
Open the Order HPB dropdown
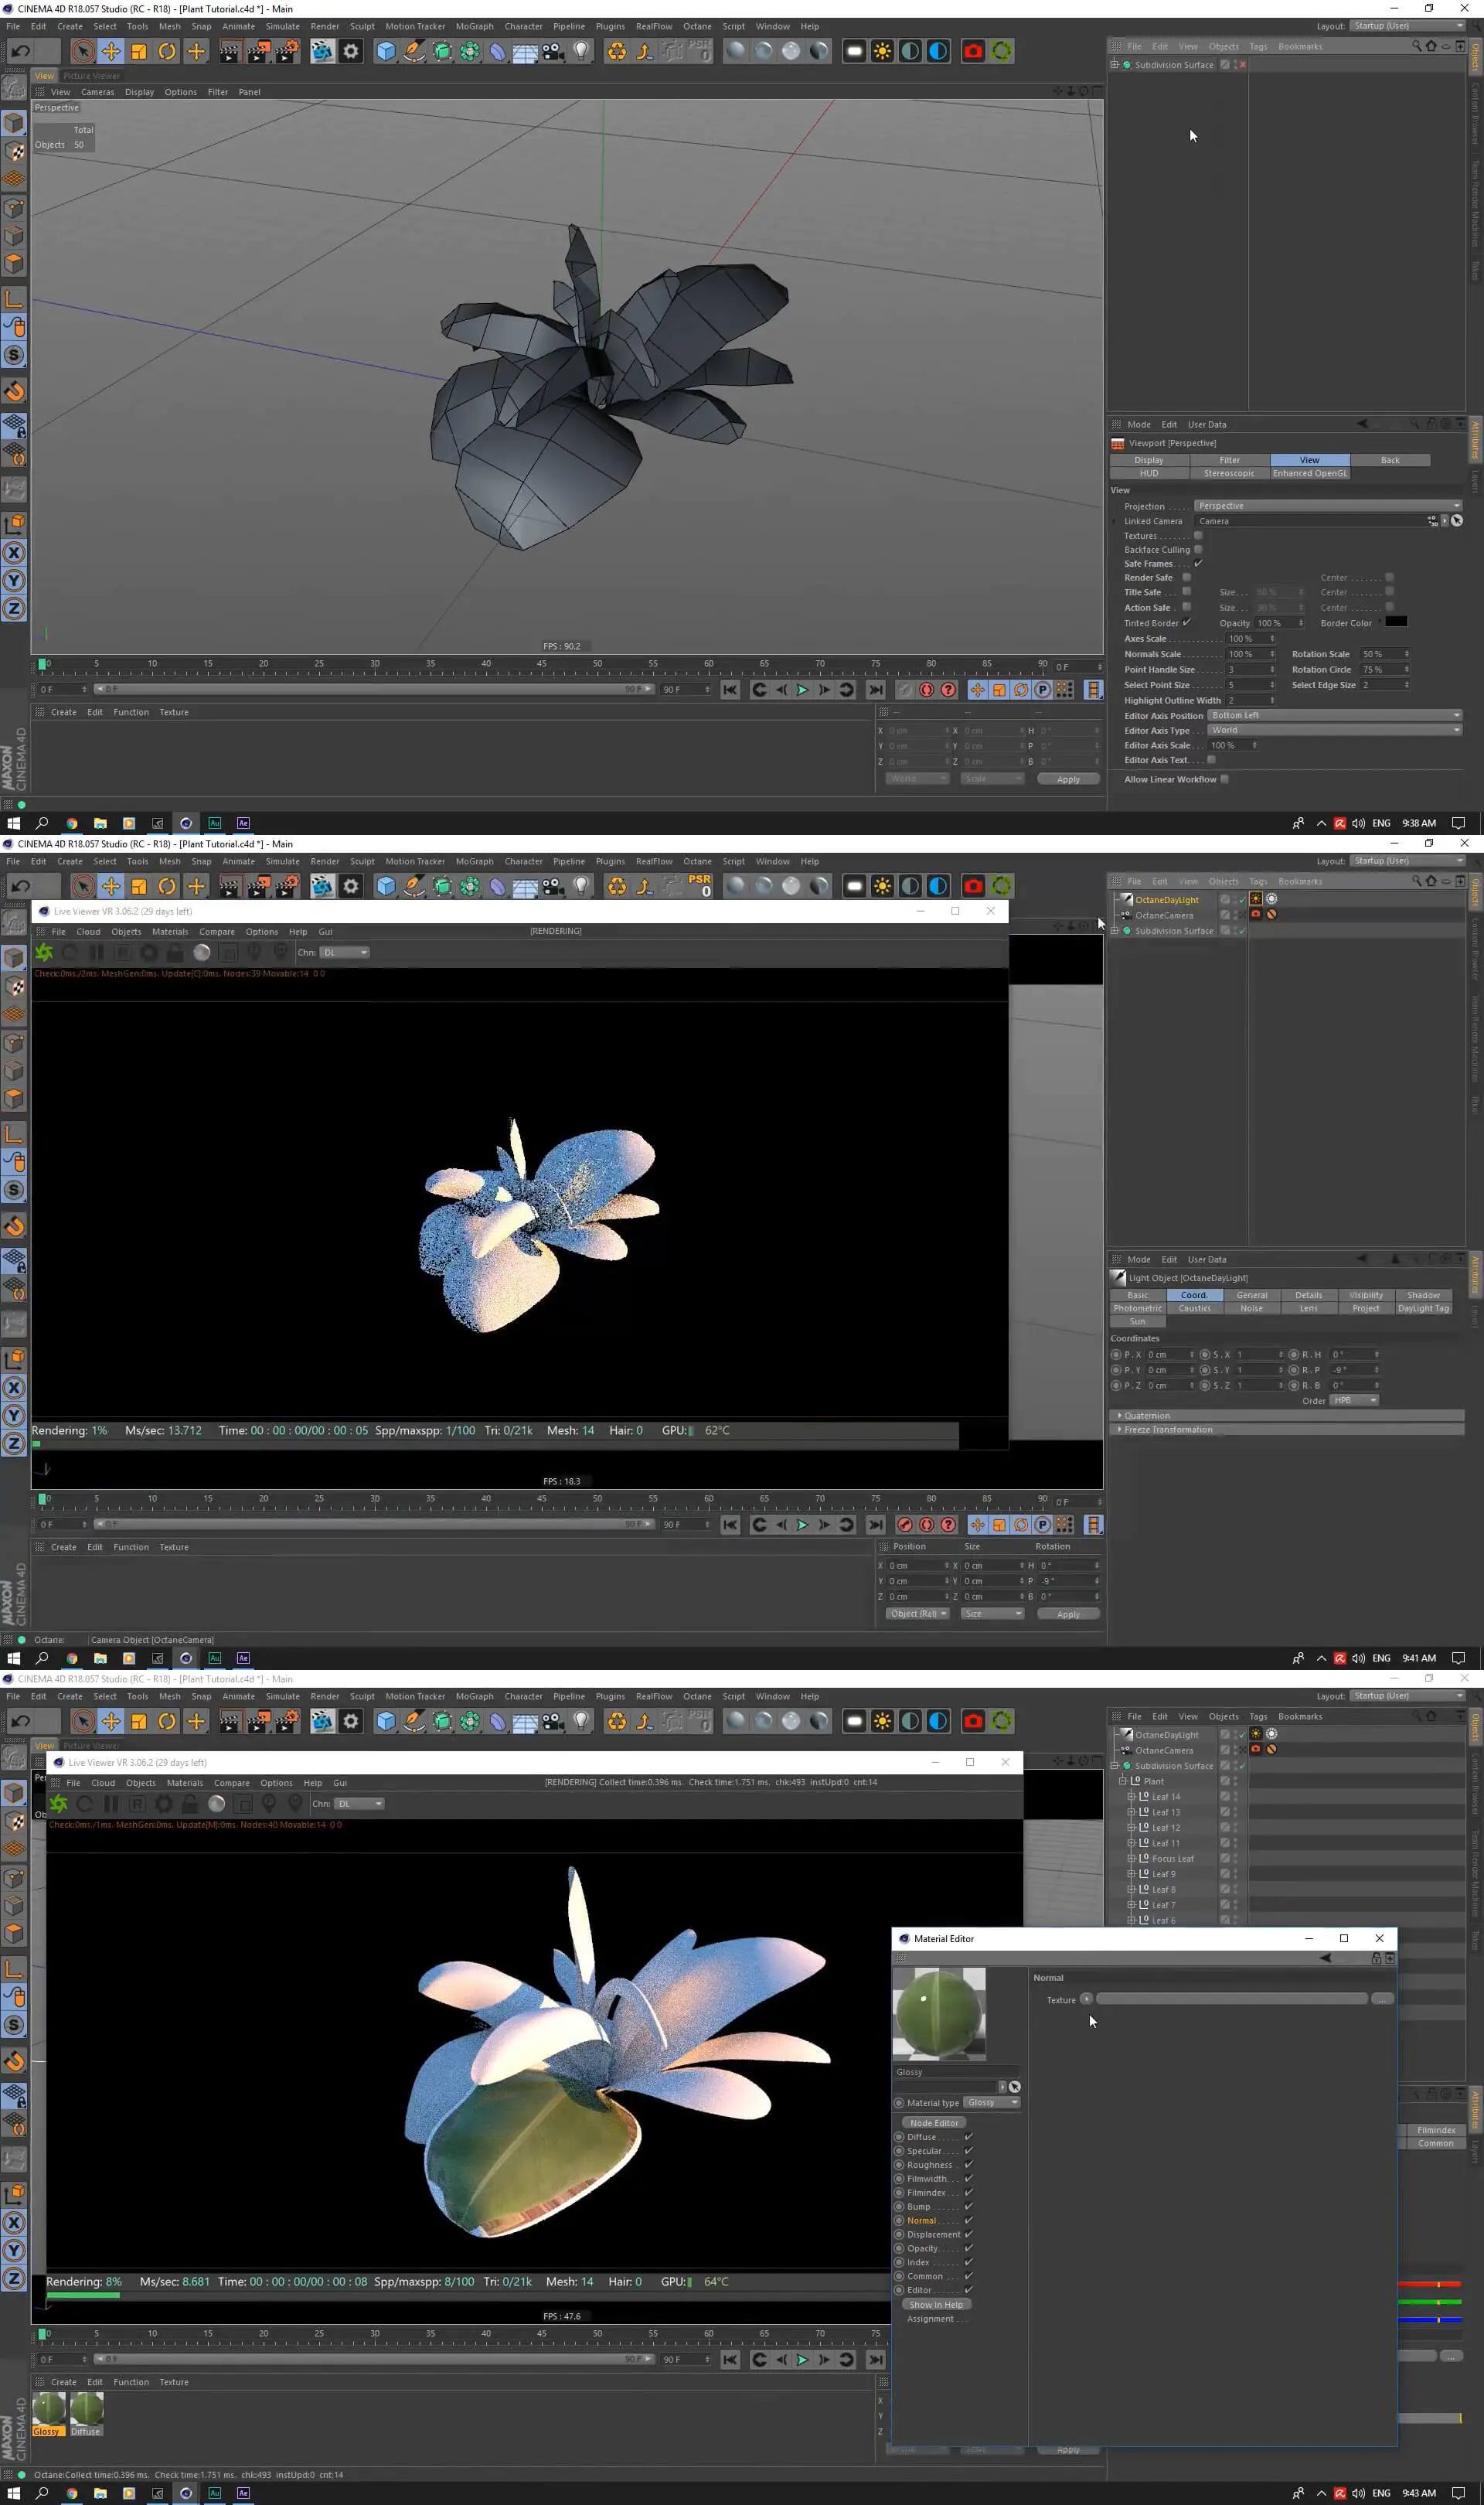1354,1400
